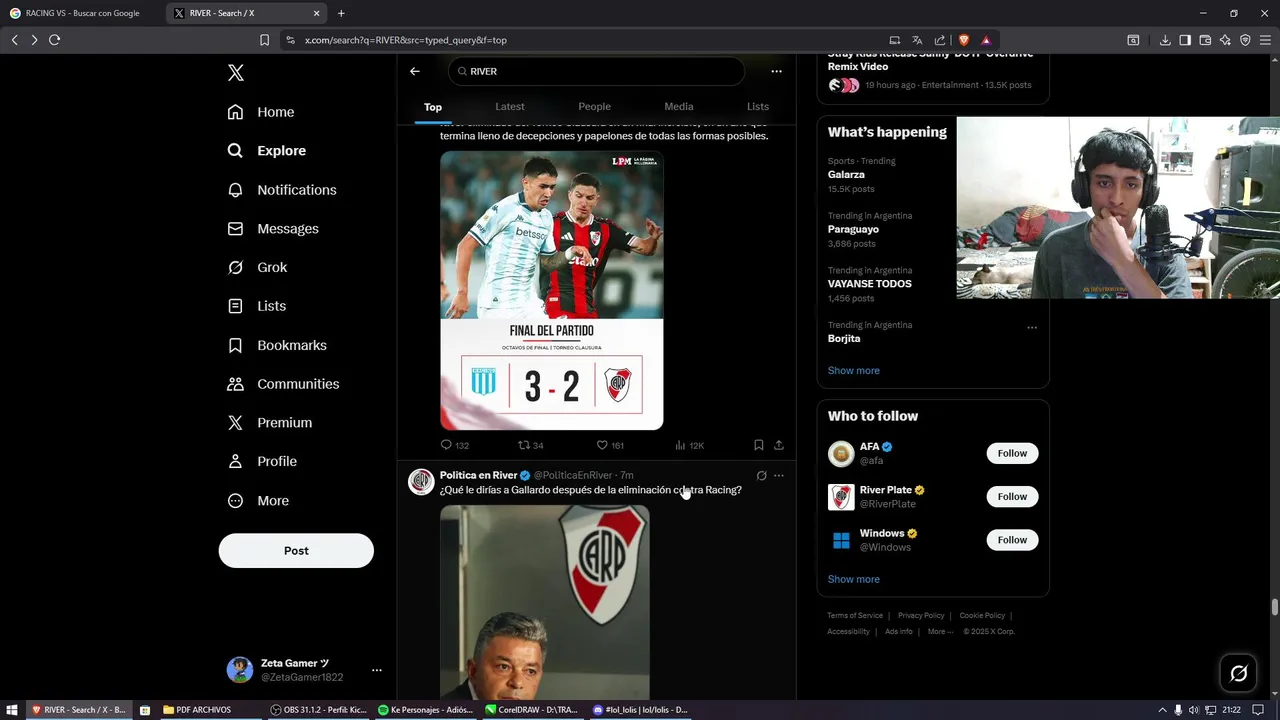This screenshot has height=720, width=1280.
Task: Open more options on Politica en River post
Action: pos(779,476)
